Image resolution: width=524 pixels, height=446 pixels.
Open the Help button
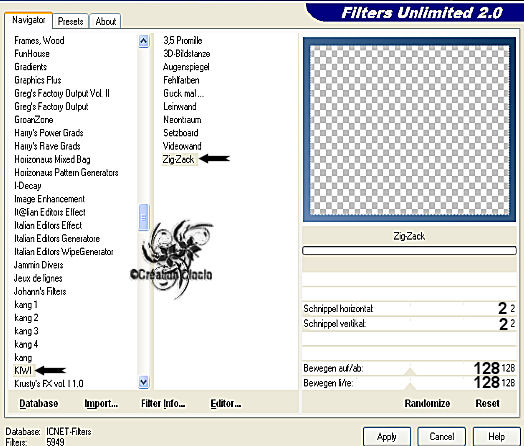coord(497,437)
